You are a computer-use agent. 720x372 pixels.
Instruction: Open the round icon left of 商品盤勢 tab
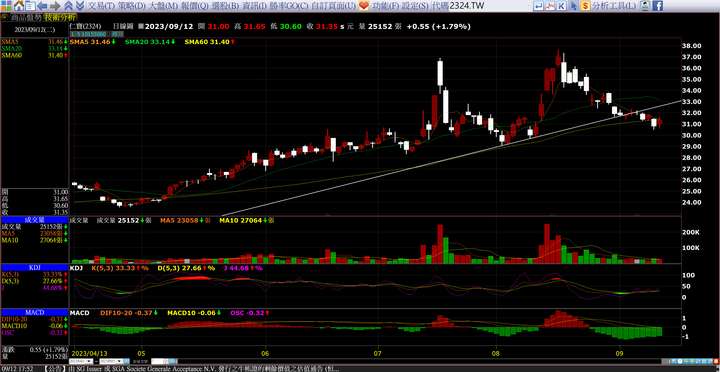tap(5, 17)
